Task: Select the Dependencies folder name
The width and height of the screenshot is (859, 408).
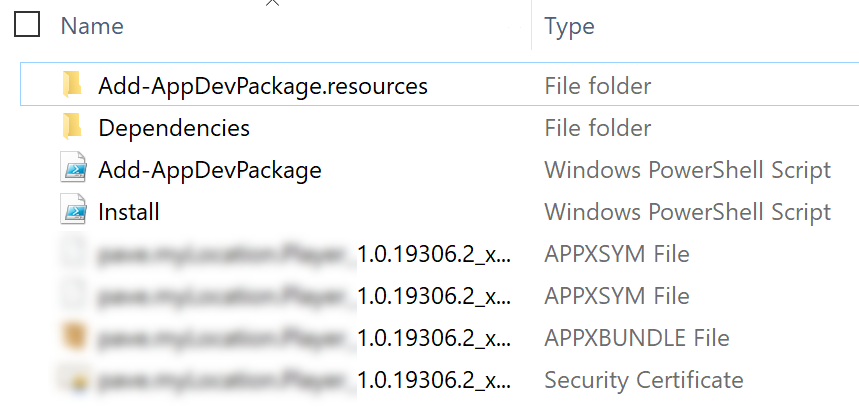Action: click(x=174, y=128)
